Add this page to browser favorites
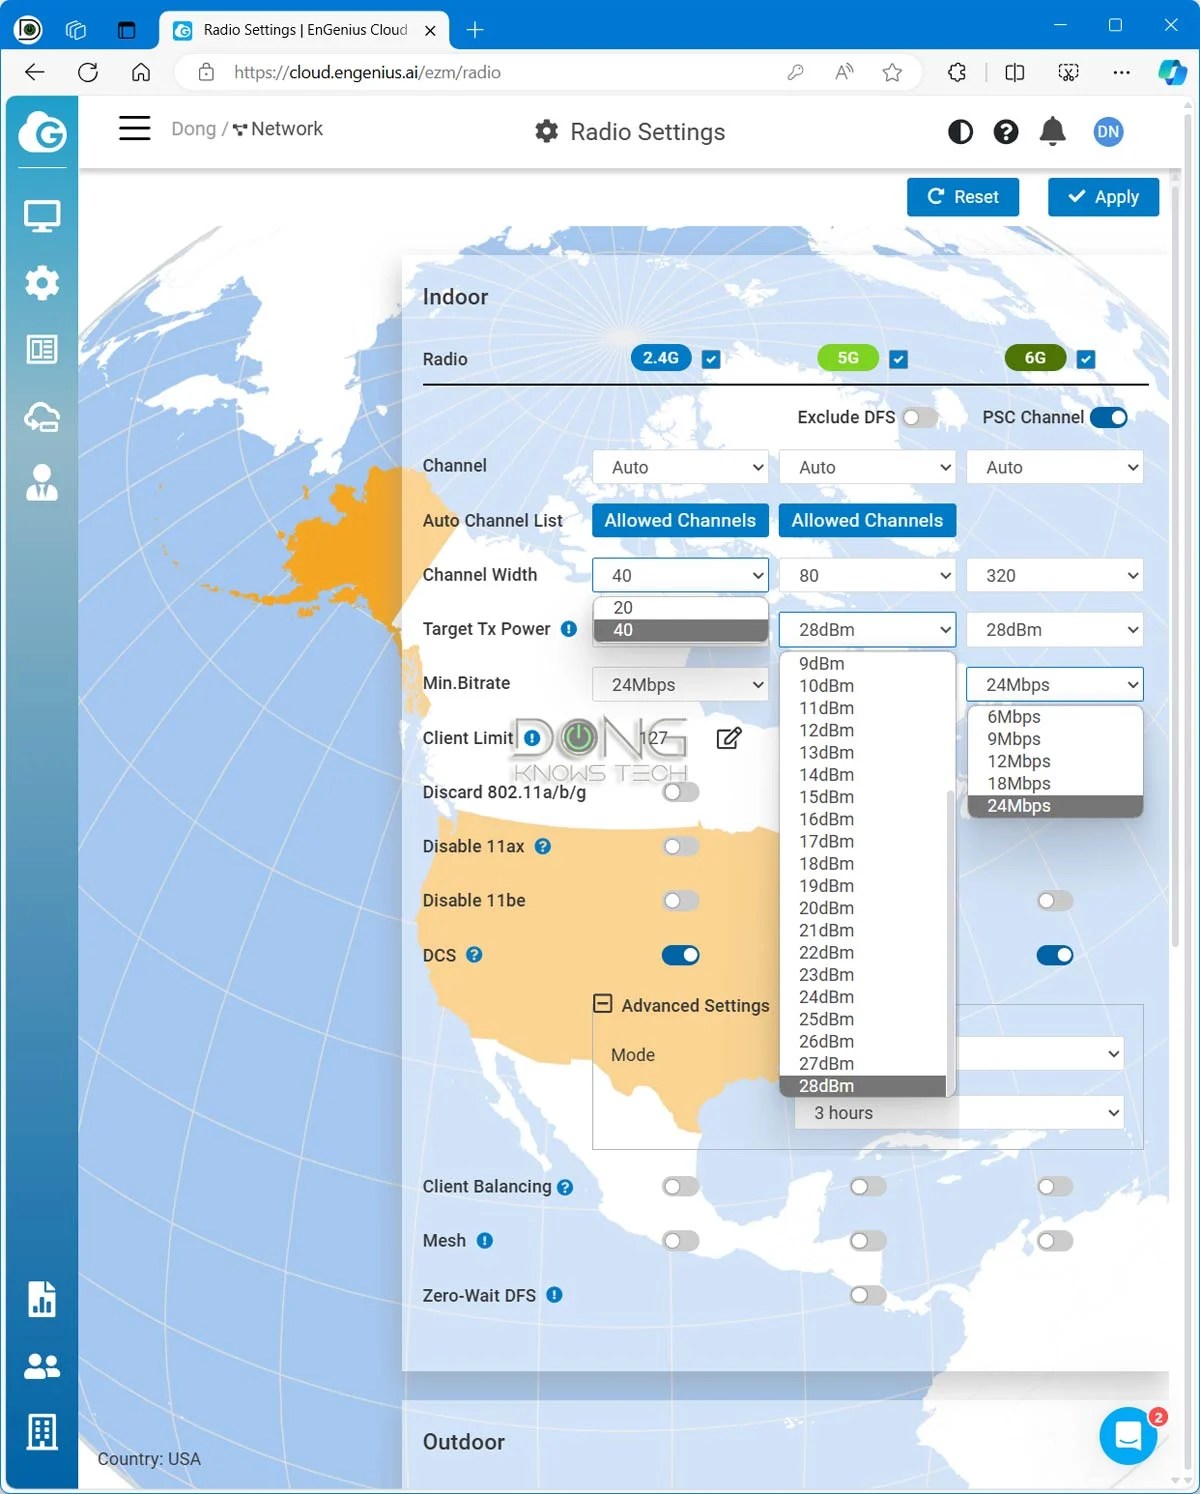 892,72
